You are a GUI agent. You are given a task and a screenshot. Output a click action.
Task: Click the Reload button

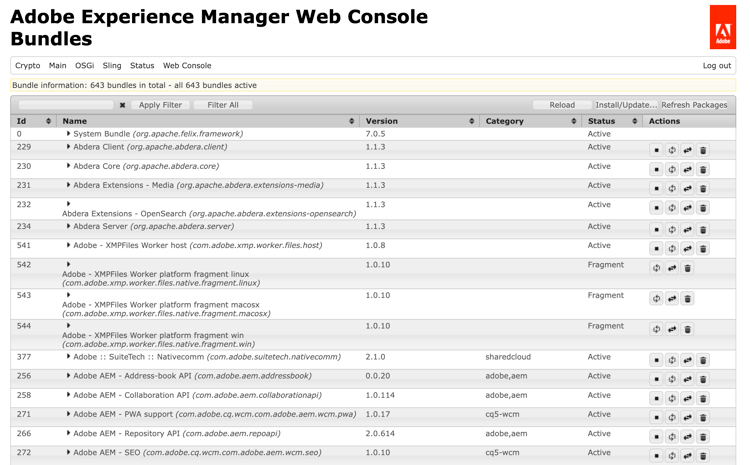click(562, 105)
